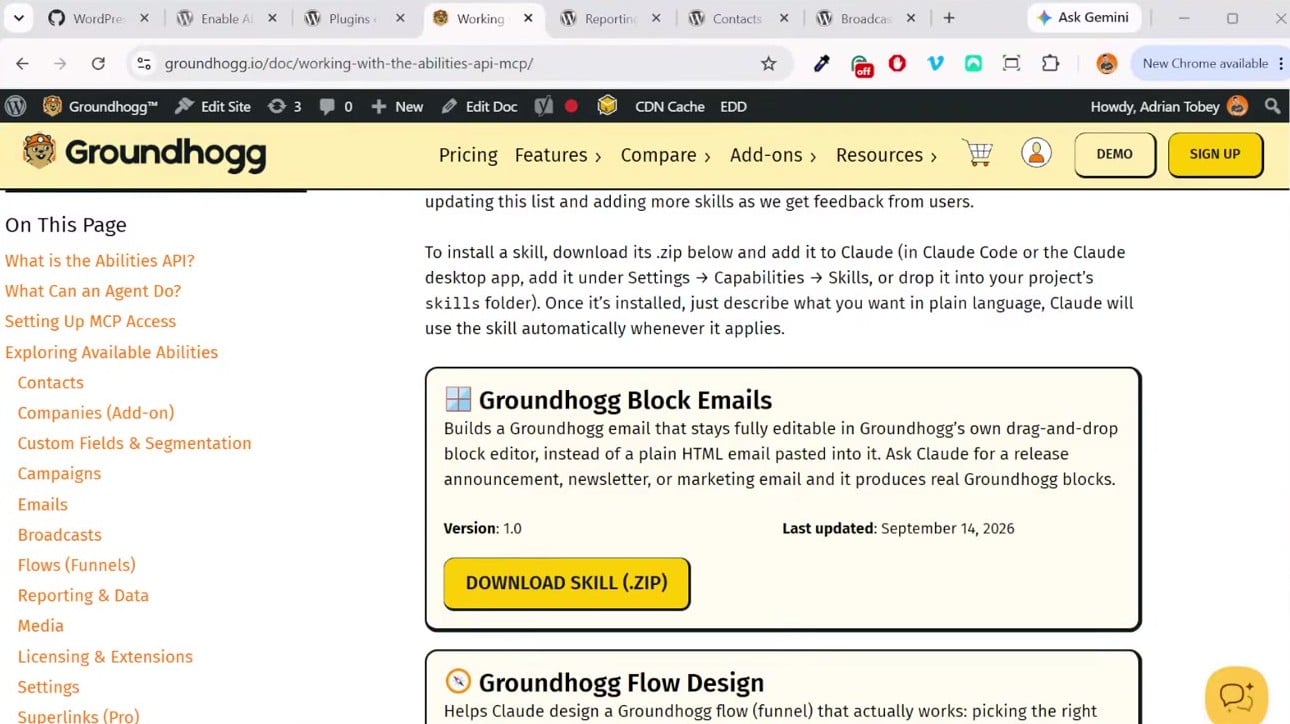Open CDN Cache admin bar item

(x=669, y=106)
